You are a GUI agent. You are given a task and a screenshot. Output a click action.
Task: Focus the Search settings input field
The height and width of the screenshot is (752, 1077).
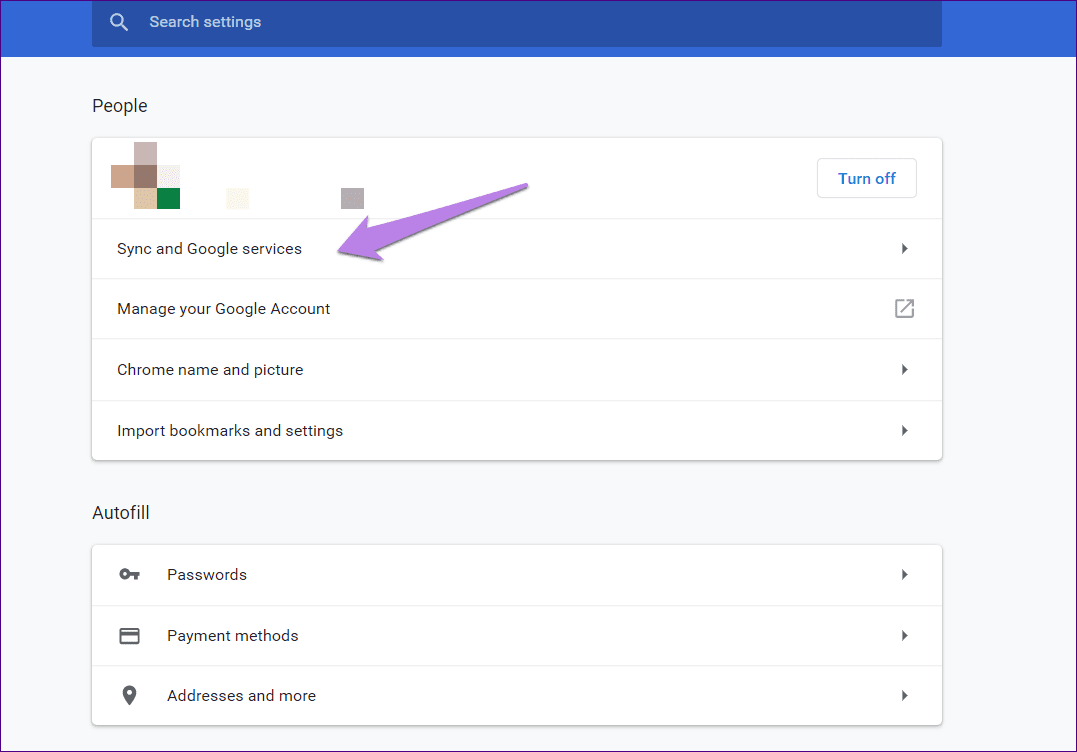[517, 22]
